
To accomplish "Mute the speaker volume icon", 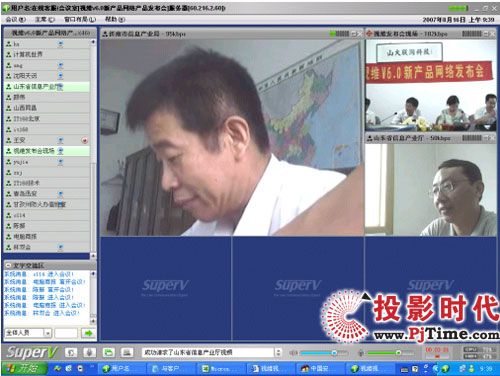I will 293,353.
